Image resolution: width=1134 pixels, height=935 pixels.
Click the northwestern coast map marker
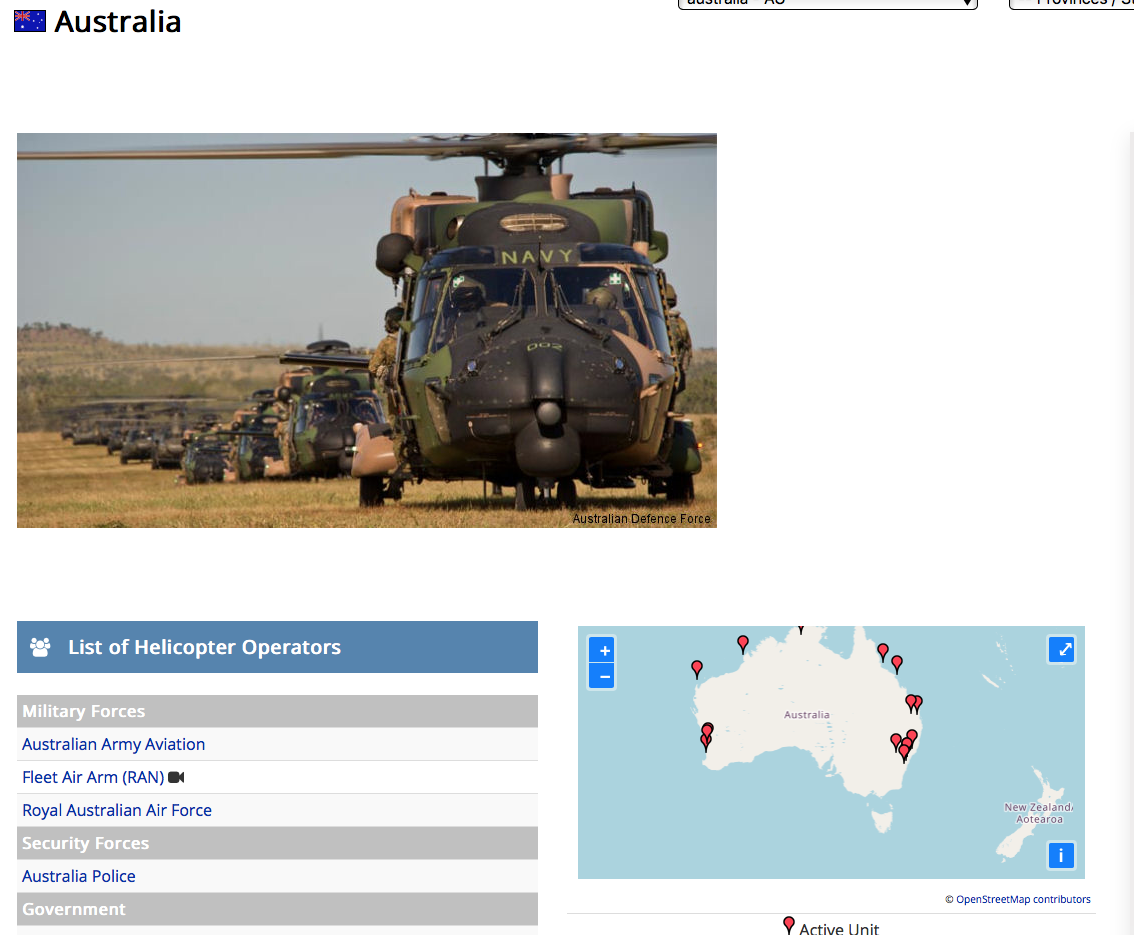[x=743, y=643]
